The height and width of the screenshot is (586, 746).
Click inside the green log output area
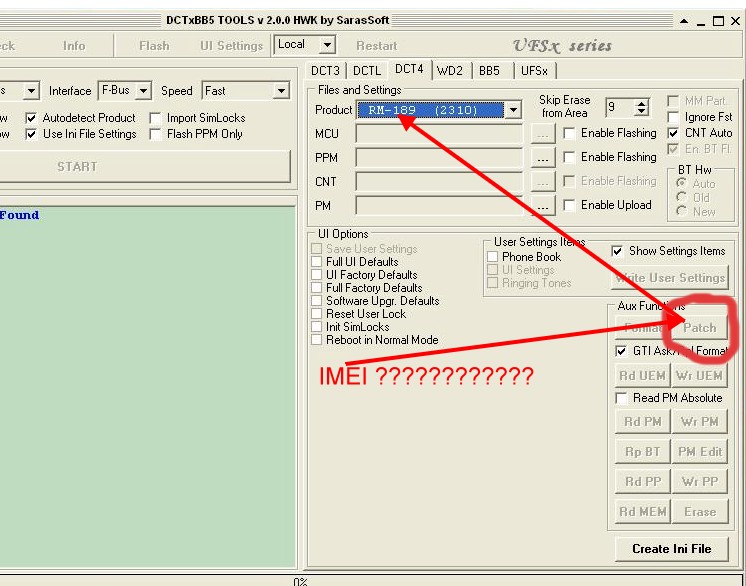[x=147, y=385]
